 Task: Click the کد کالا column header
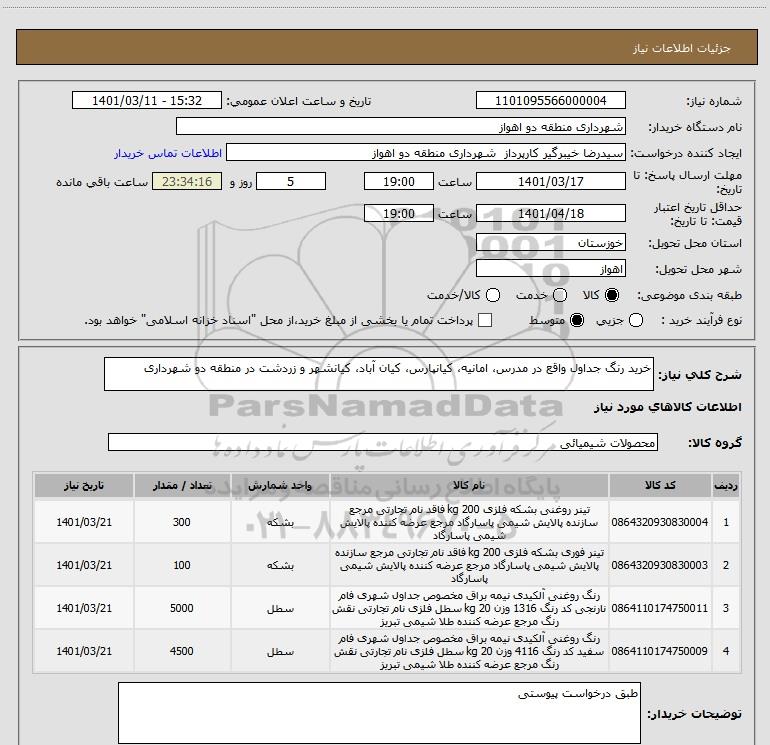[660, 486]
